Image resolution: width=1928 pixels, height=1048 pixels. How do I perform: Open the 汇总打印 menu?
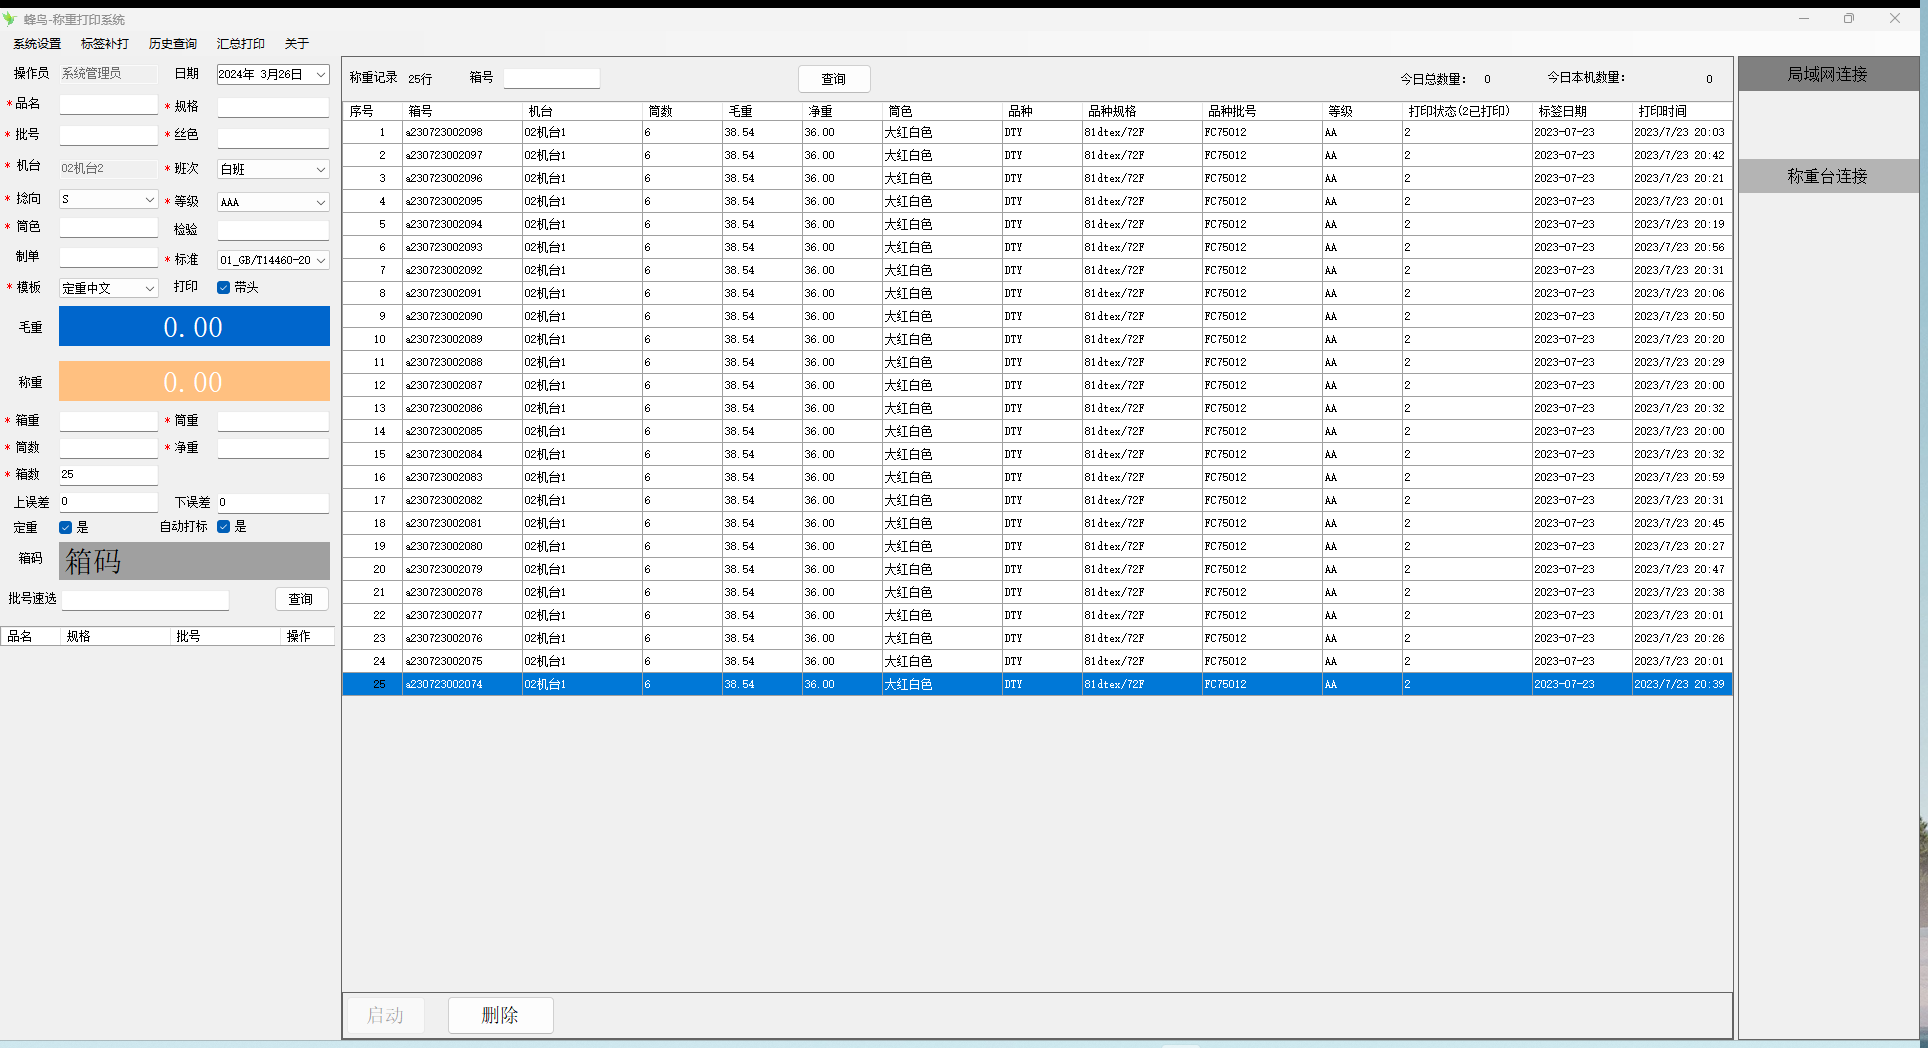[241, 44]
